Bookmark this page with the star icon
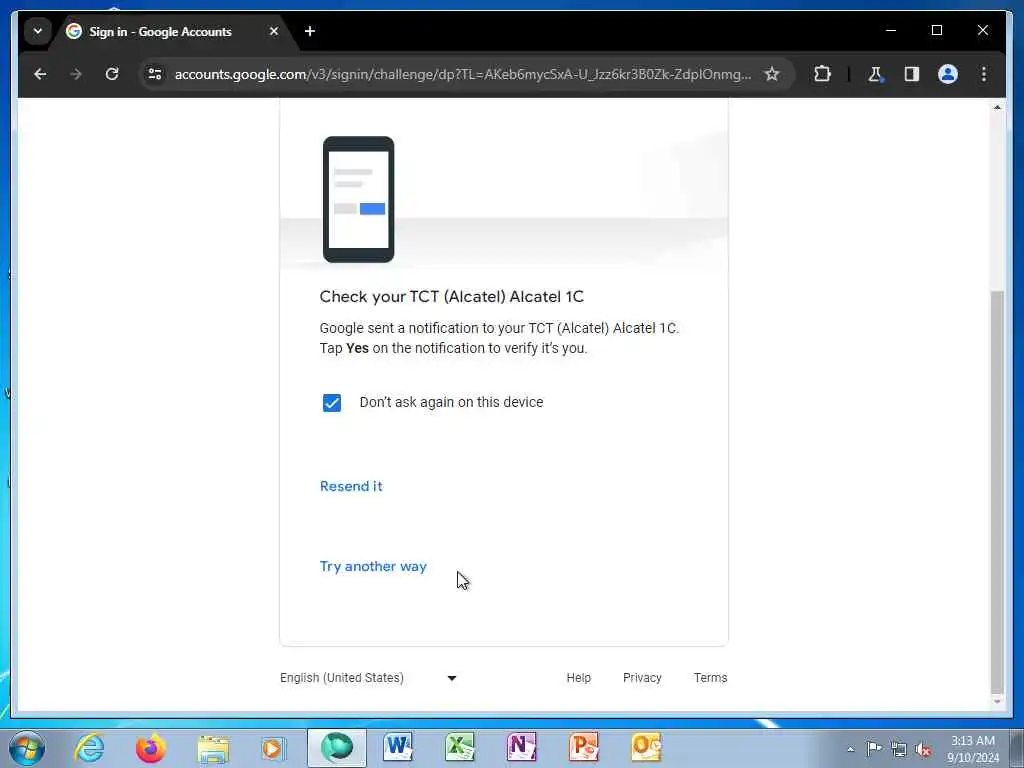The image size is (1024, 768). coord(772,74)
